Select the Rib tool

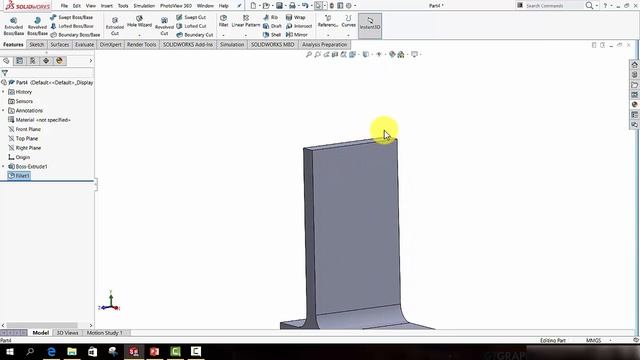pos(271,18)
